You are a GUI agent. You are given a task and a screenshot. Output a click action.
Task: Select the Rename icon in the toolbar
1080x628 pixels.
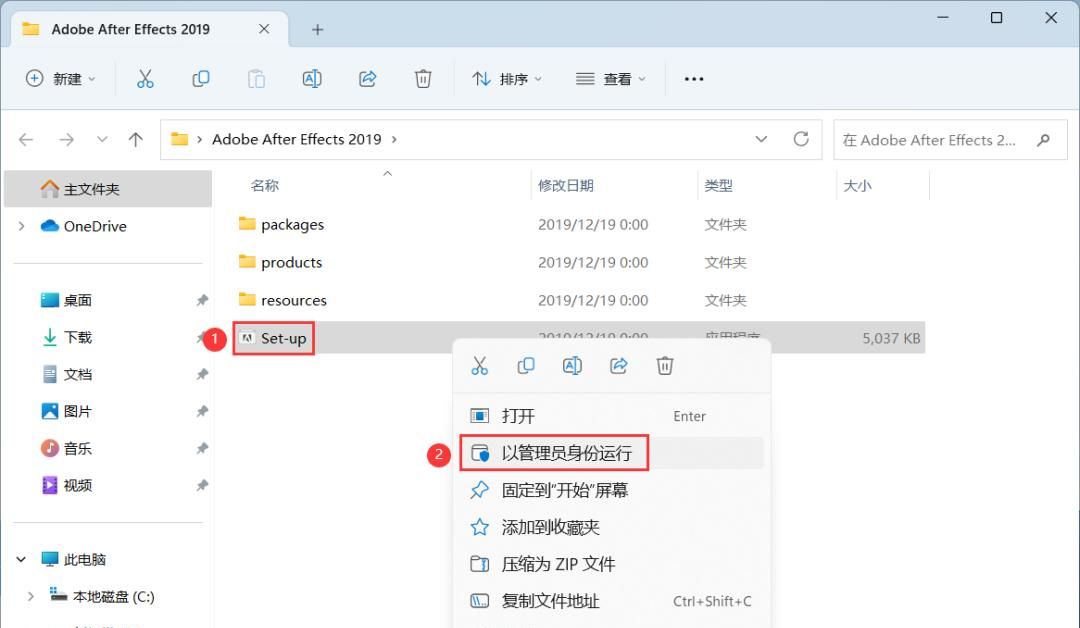311,78
